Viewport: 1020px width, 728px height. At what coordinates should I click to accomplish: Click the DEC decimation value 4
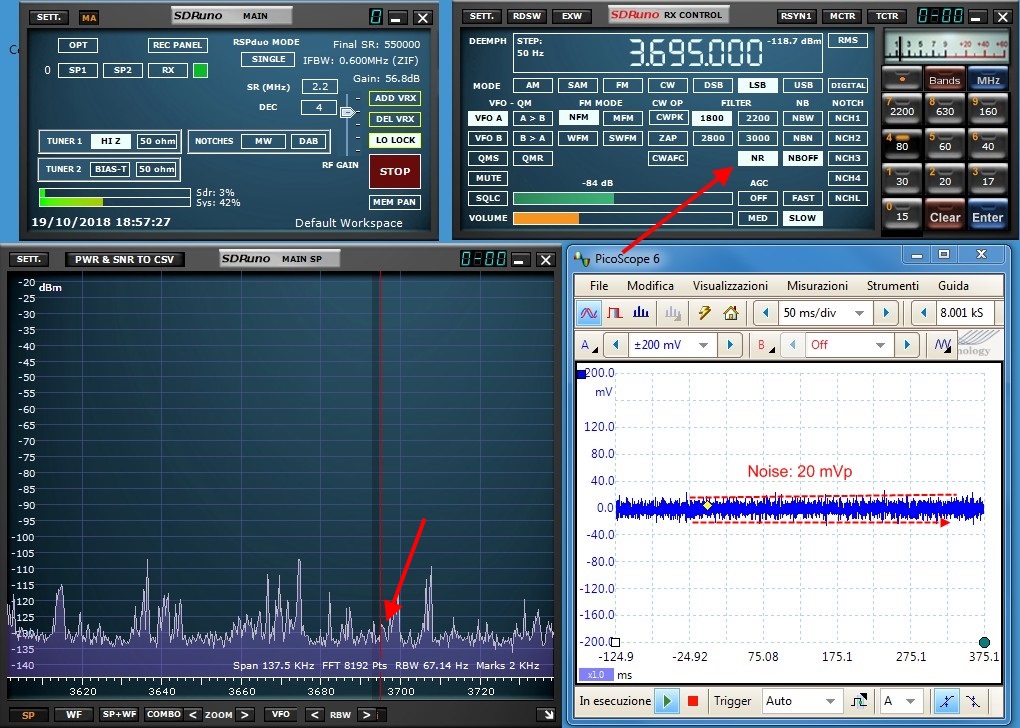[319, 107]
